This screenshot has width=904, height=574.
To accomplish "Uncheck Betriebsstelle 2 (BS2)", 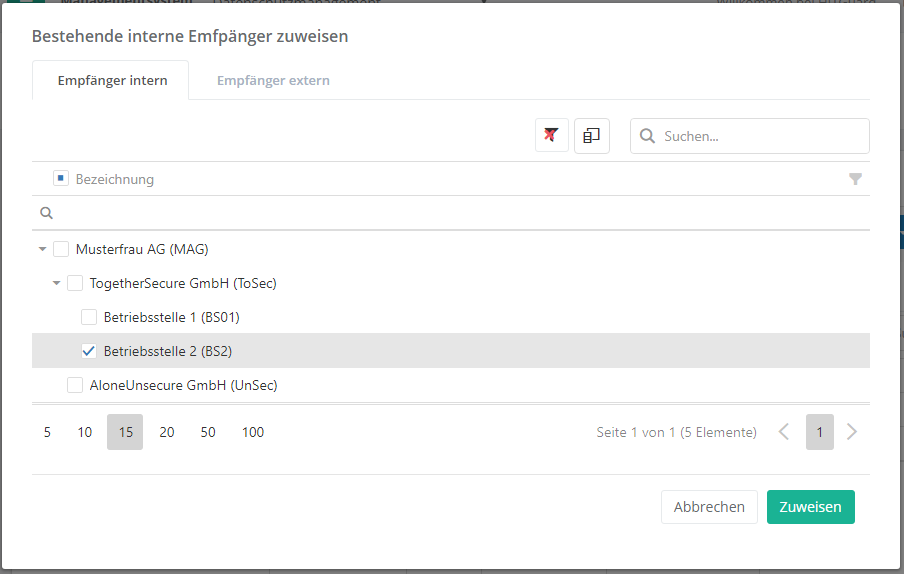I will [89, 351].
